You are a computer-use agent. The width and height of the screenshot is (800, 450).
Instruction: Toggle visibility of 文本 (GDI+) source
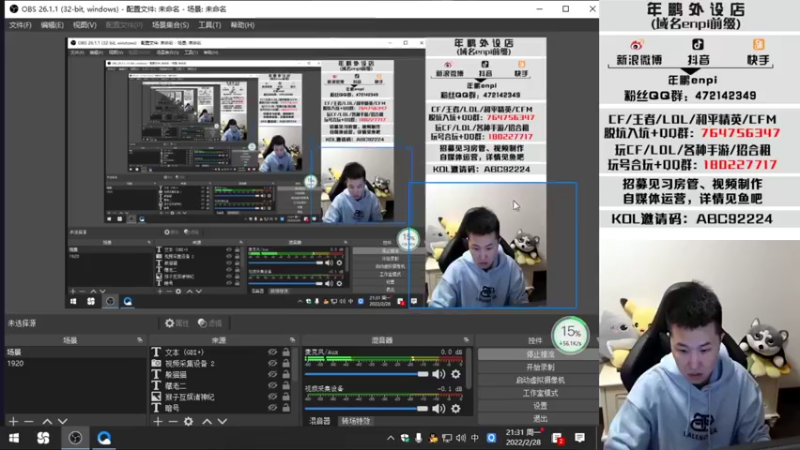[x=272, y=352]
